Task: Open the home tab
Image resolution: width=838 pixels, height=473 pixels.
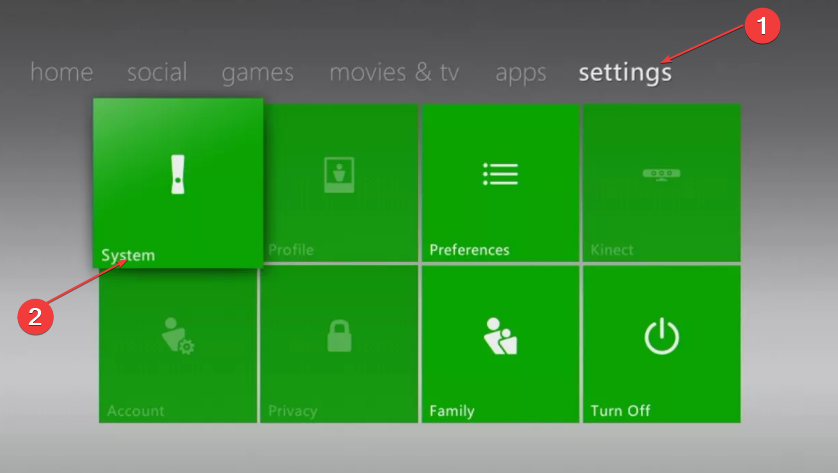Action: click(x=61, y=72)
